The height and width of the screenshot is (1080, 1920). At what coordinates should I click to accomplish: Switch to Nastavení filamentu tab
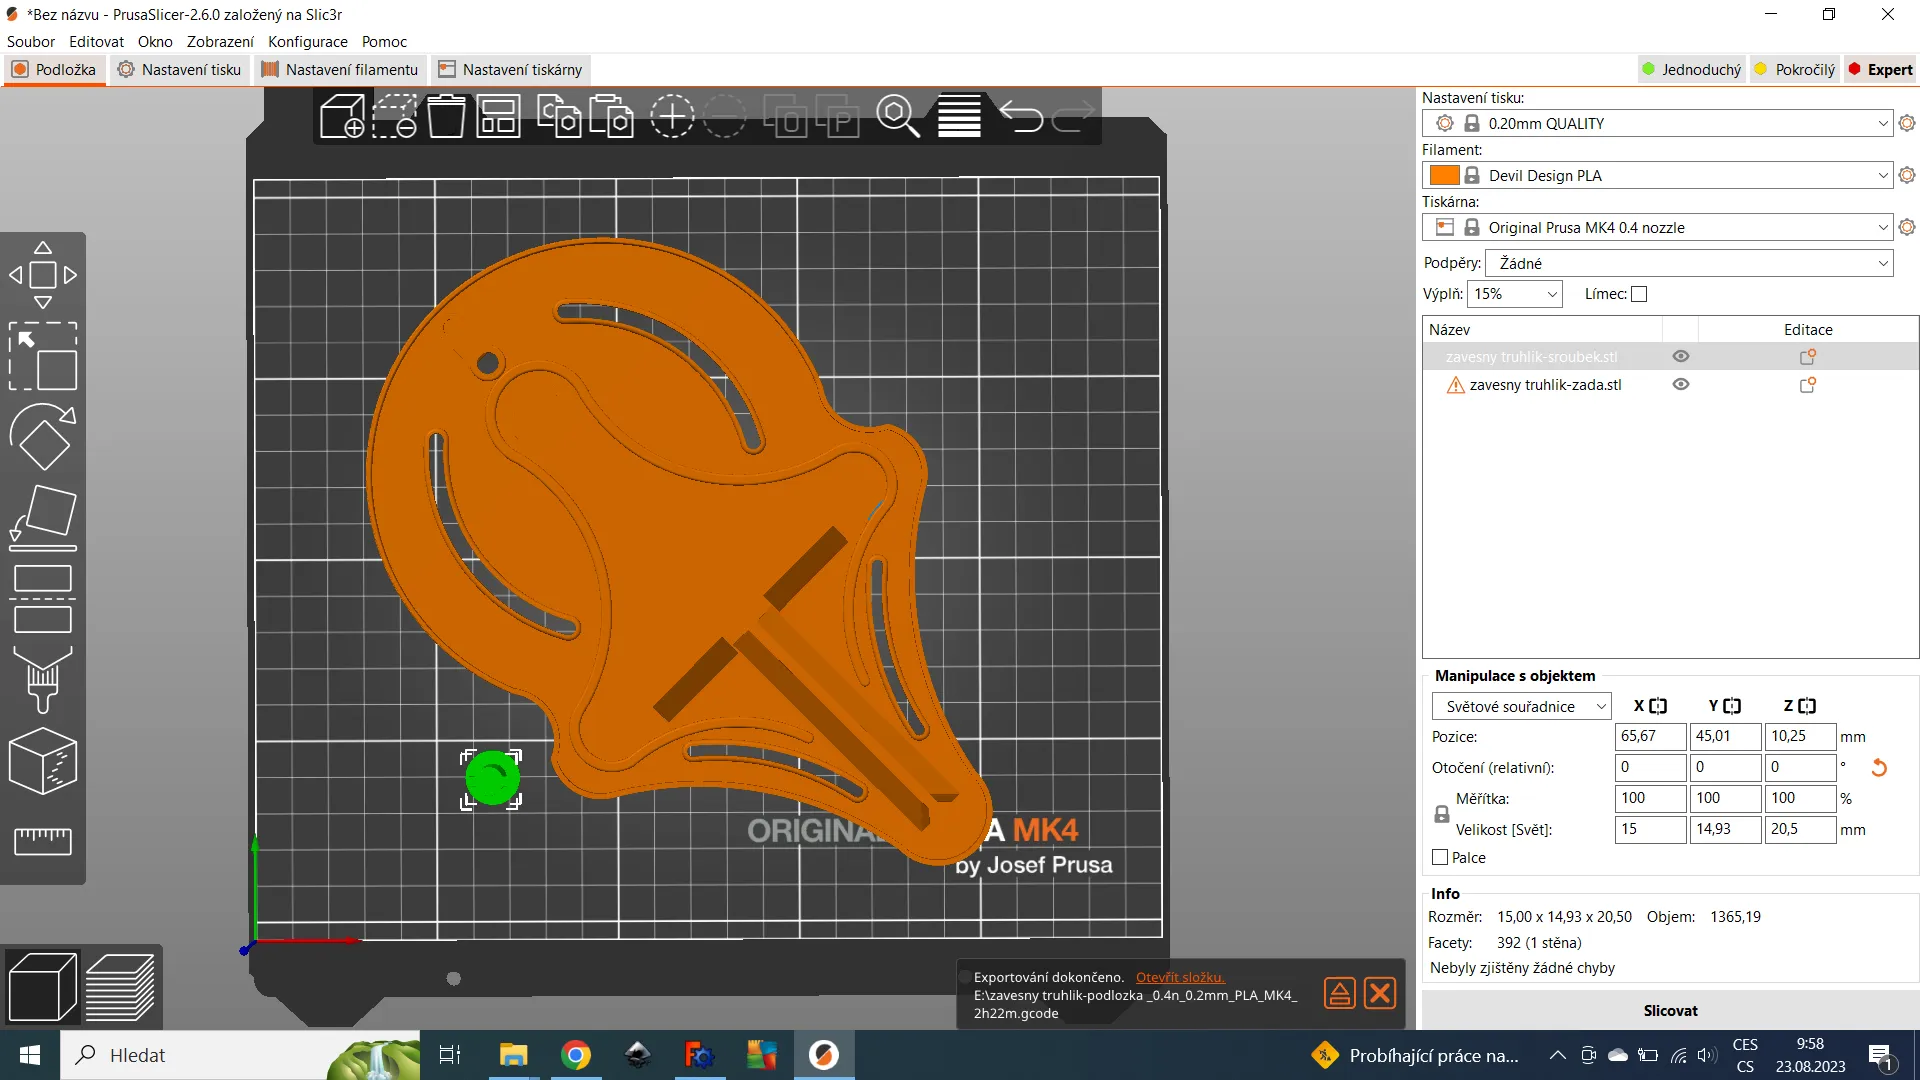tap(340, 70)
